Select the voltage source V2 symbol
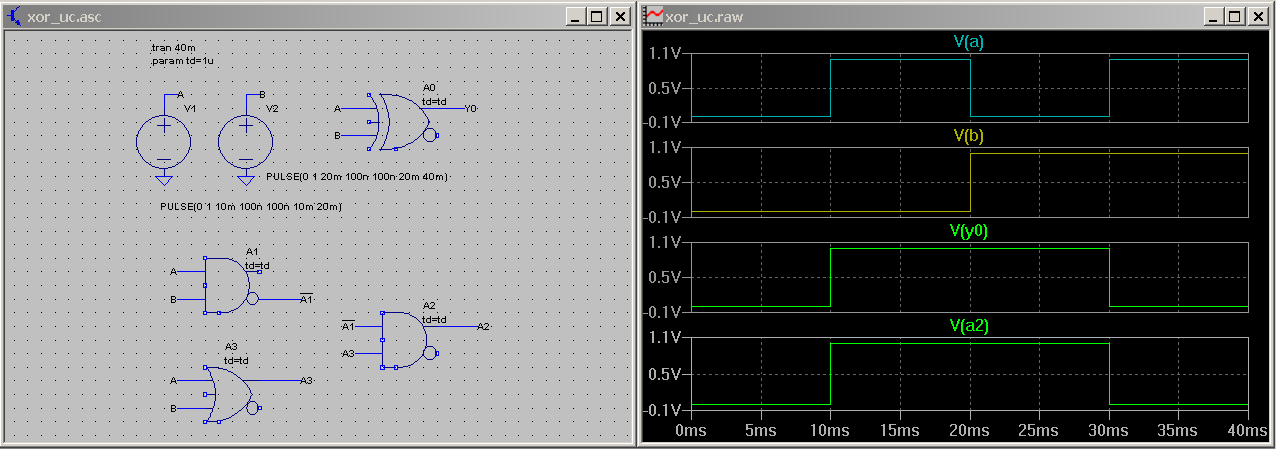 click(245, 140)
